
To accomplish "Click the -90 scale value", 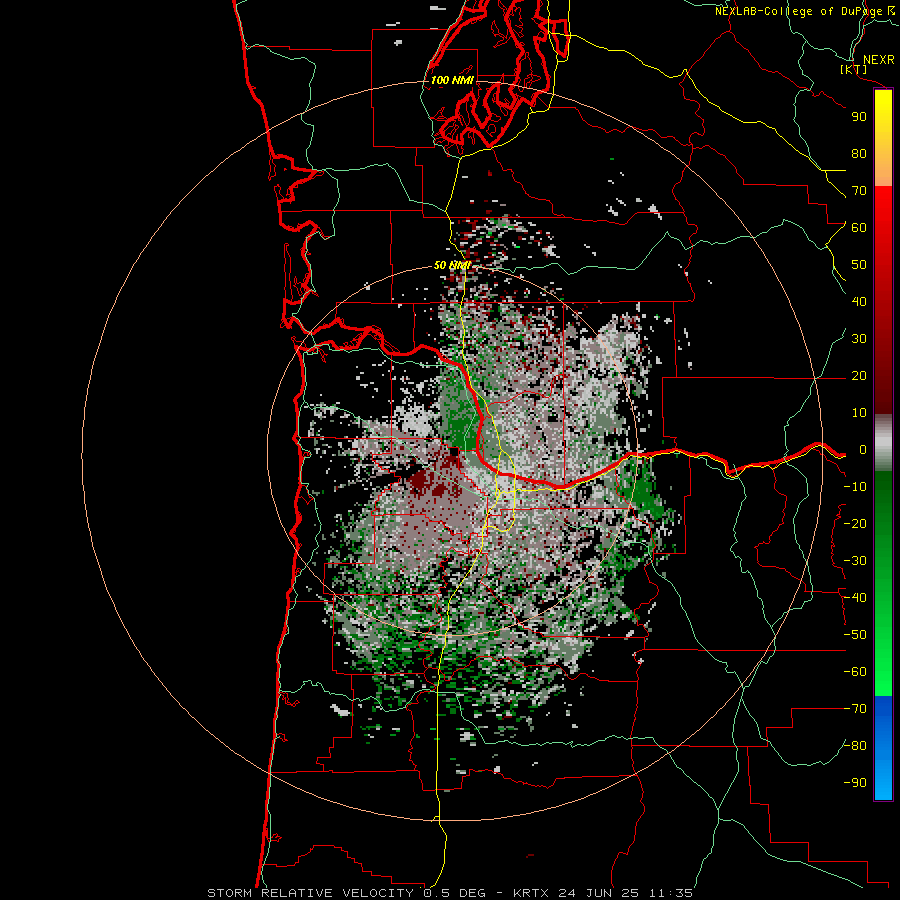I will pos(855,783).
